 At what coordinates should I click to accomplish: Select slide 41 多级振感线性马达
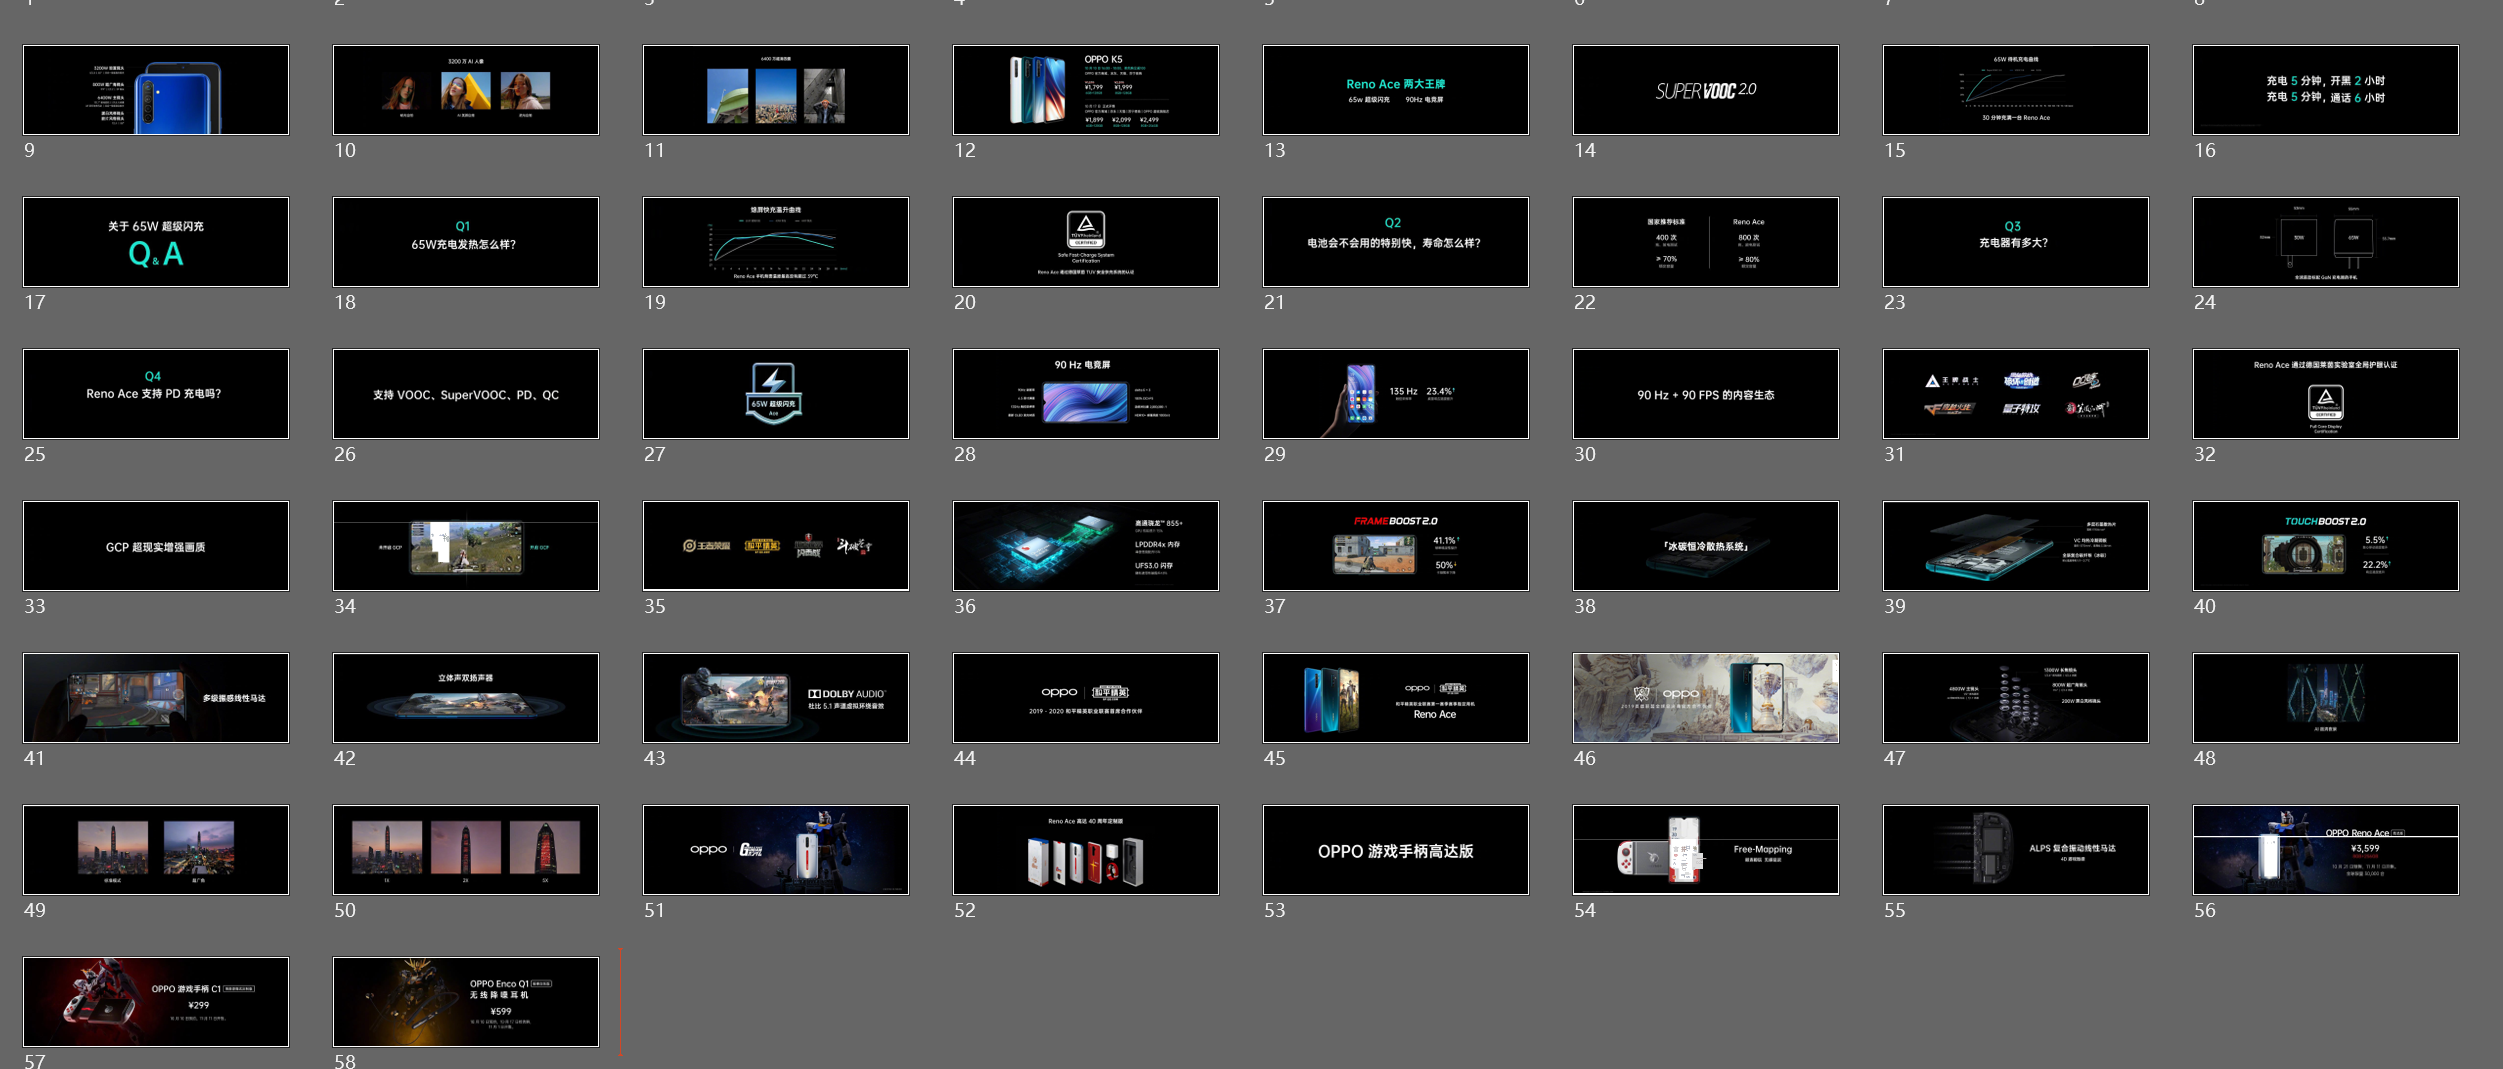[x=156, y=698]
